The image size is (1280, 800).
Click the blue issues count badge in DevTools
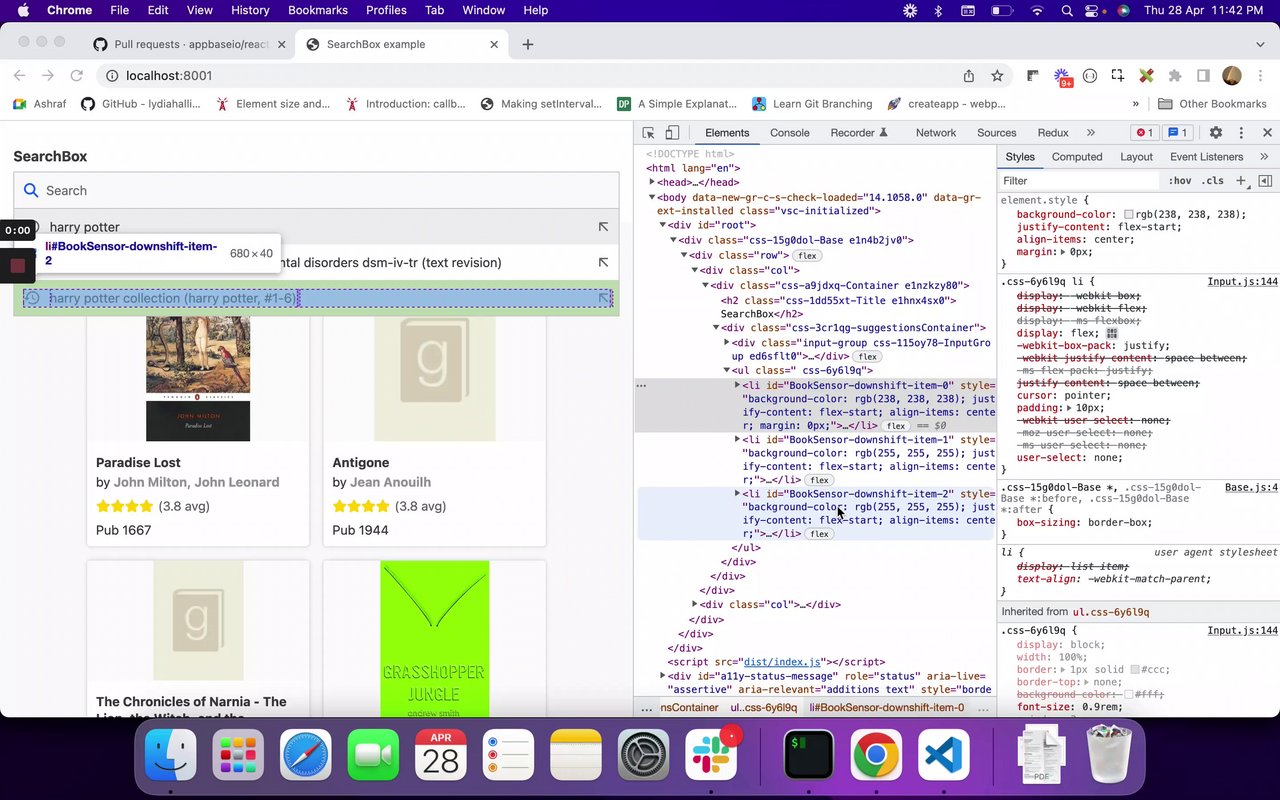pyautogui.click(x=1178, y=133)
